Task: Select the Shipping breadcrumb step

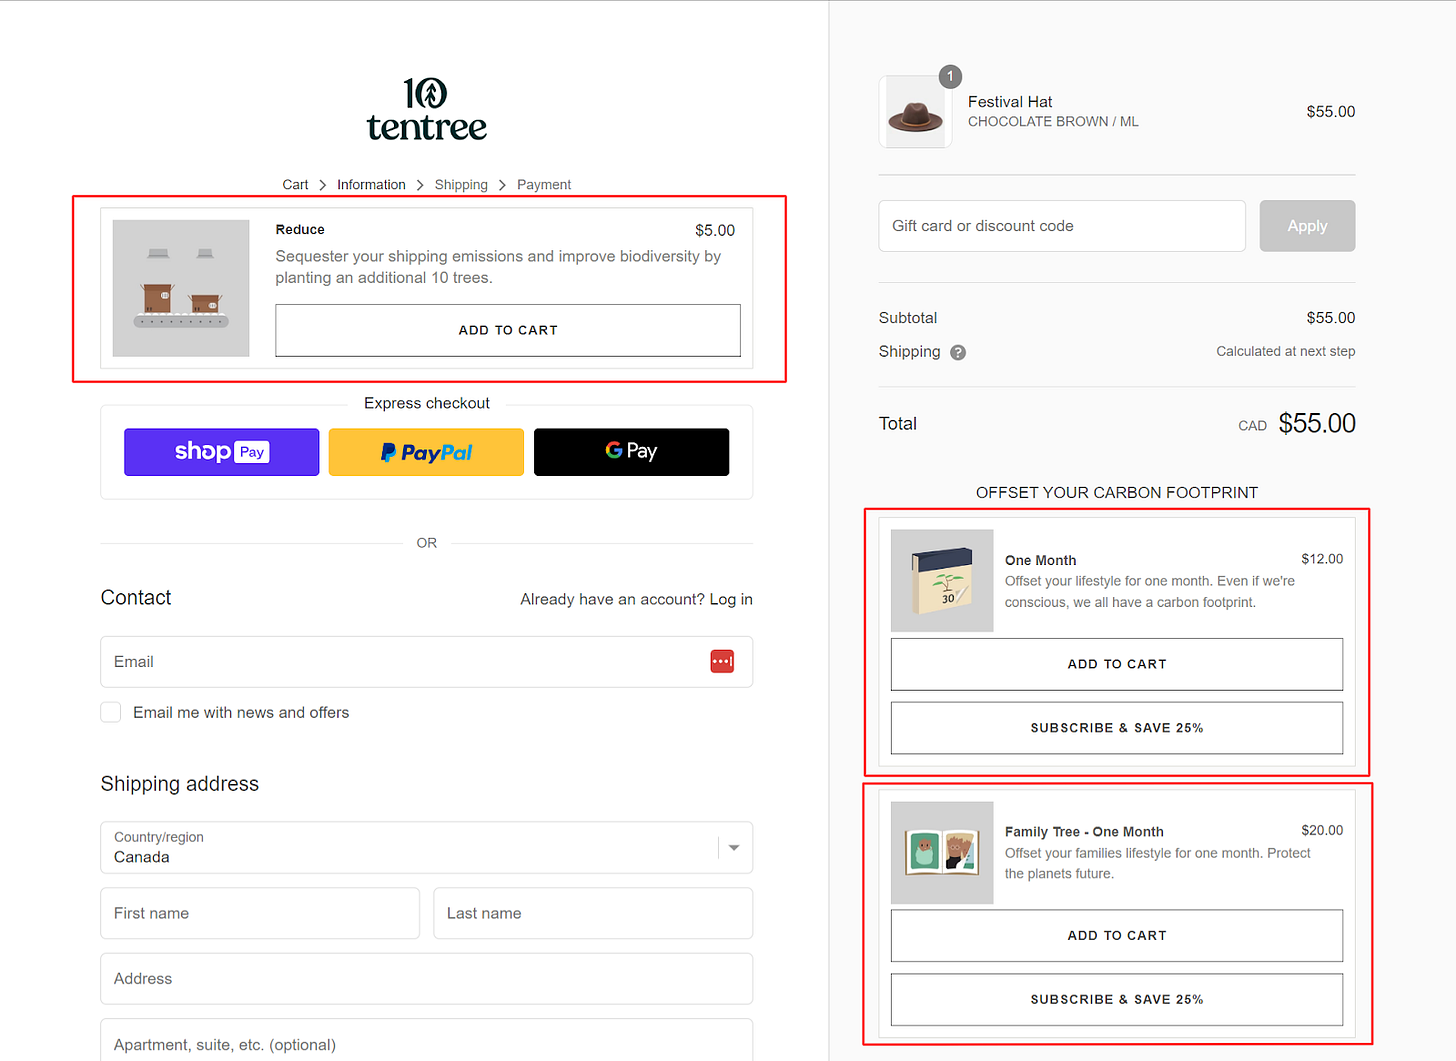Action: pos(461,185)
